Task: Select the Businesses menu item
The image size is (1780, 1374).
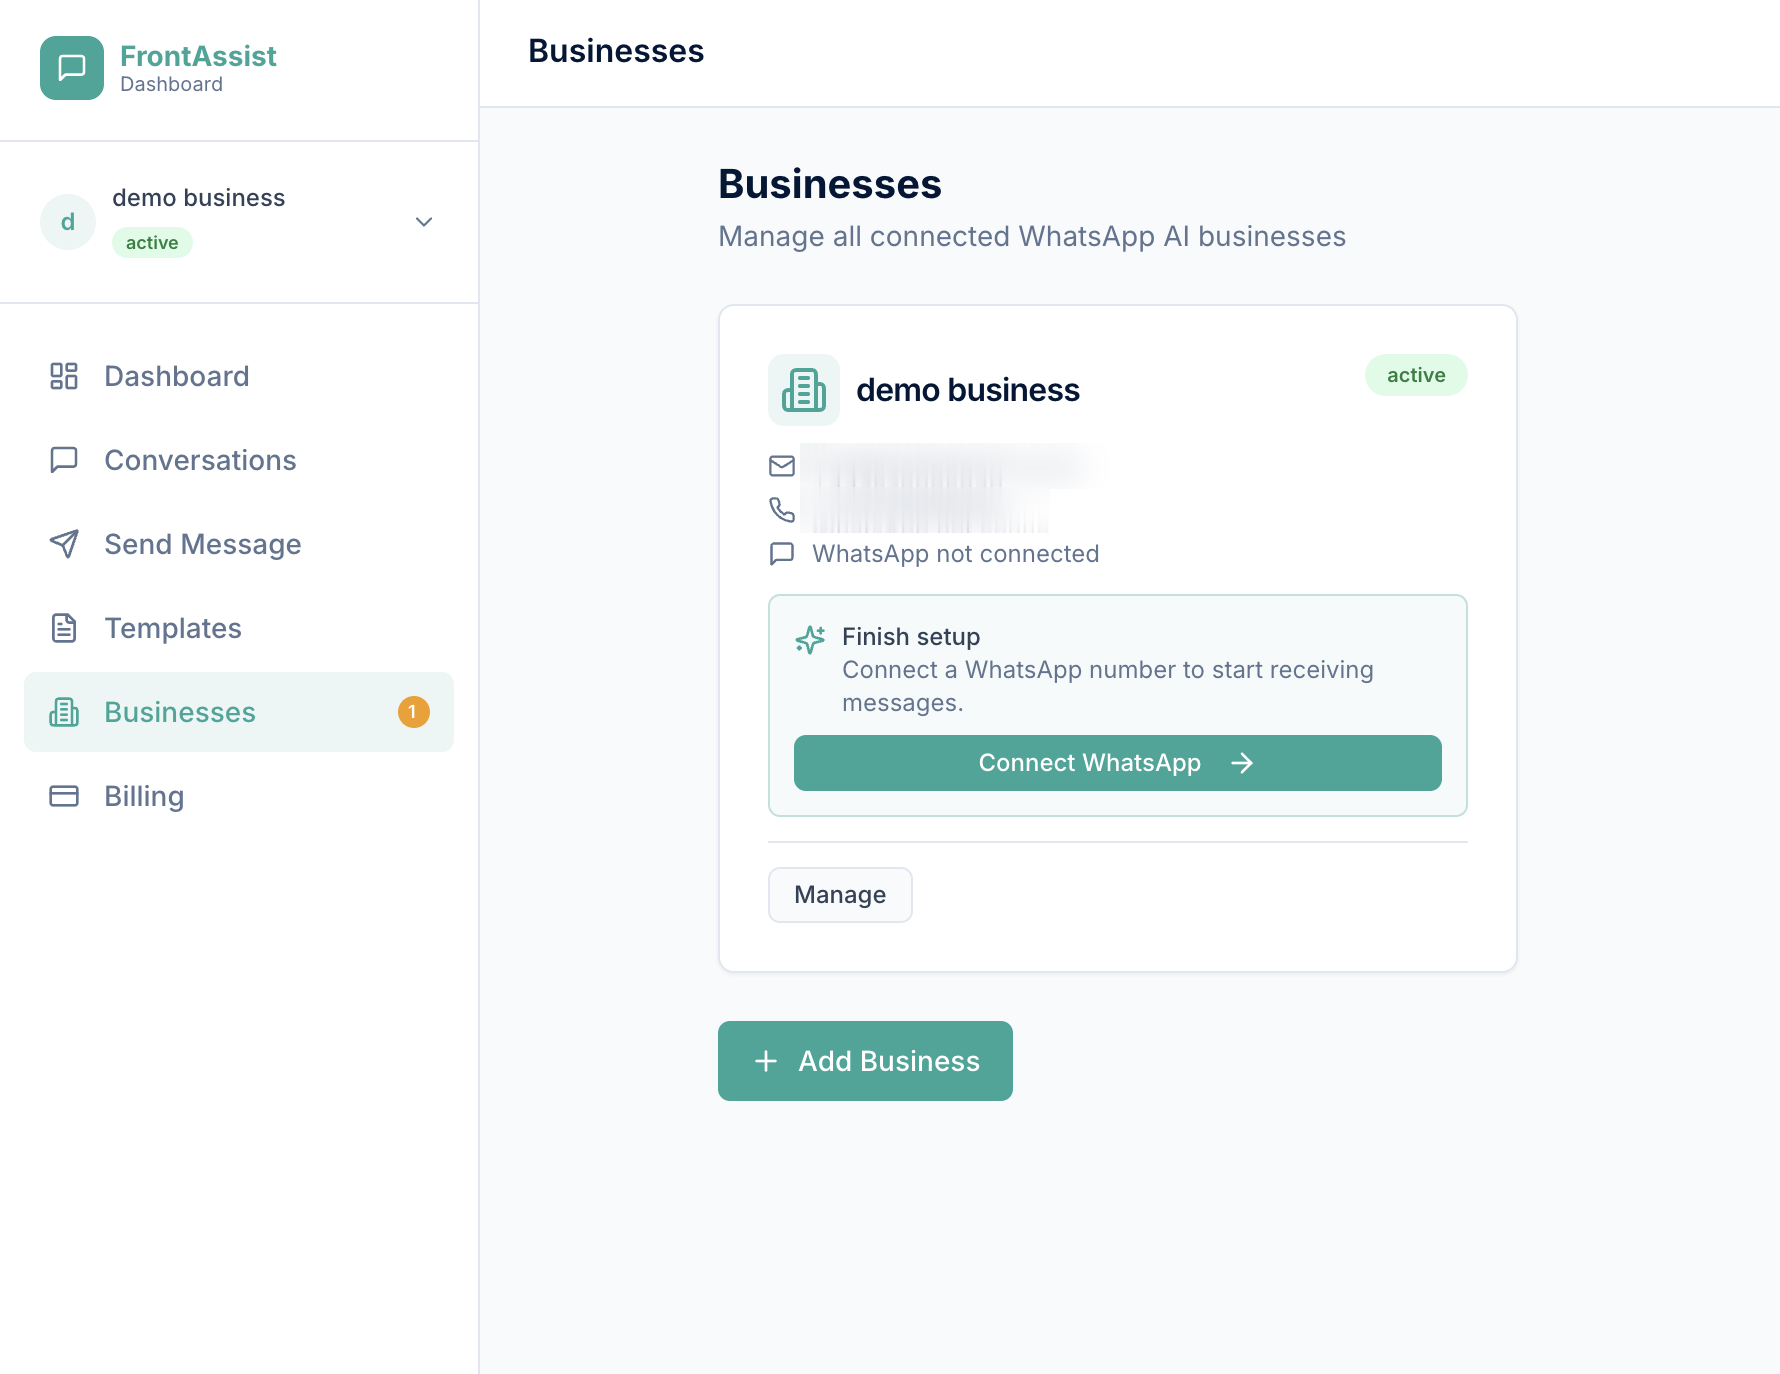Action: pyautogui.click(x=239, y=712)
